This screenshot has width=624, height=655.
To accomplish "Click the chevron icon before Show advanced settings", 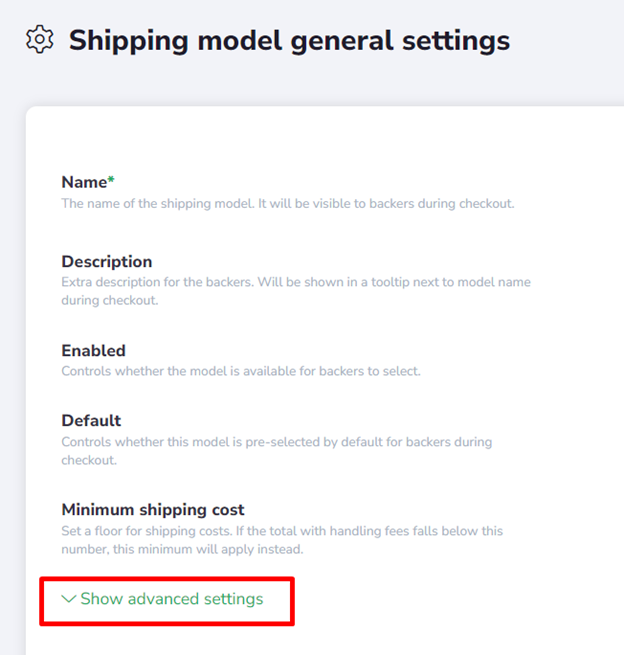I will (x=68, y=599).
